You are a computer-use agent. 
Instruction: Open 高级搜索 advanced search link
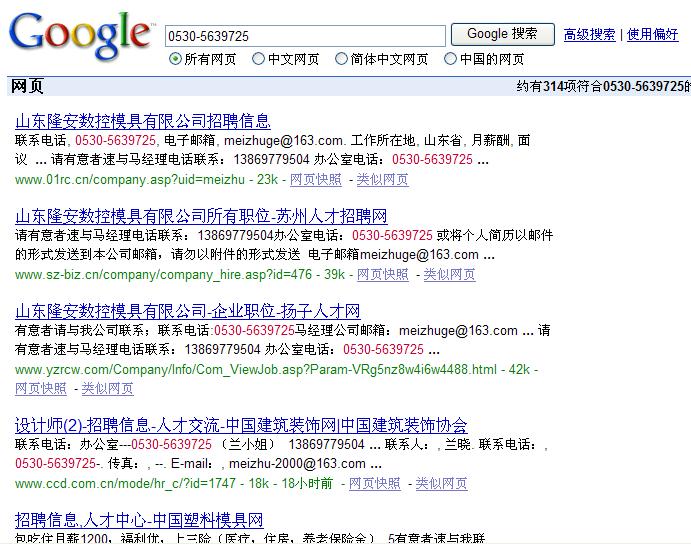click(x=589, y=34)
